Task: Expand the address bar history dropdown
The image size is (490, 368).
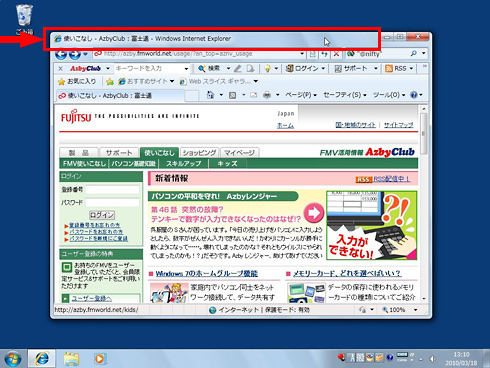Action: click(x=302, y=54)
